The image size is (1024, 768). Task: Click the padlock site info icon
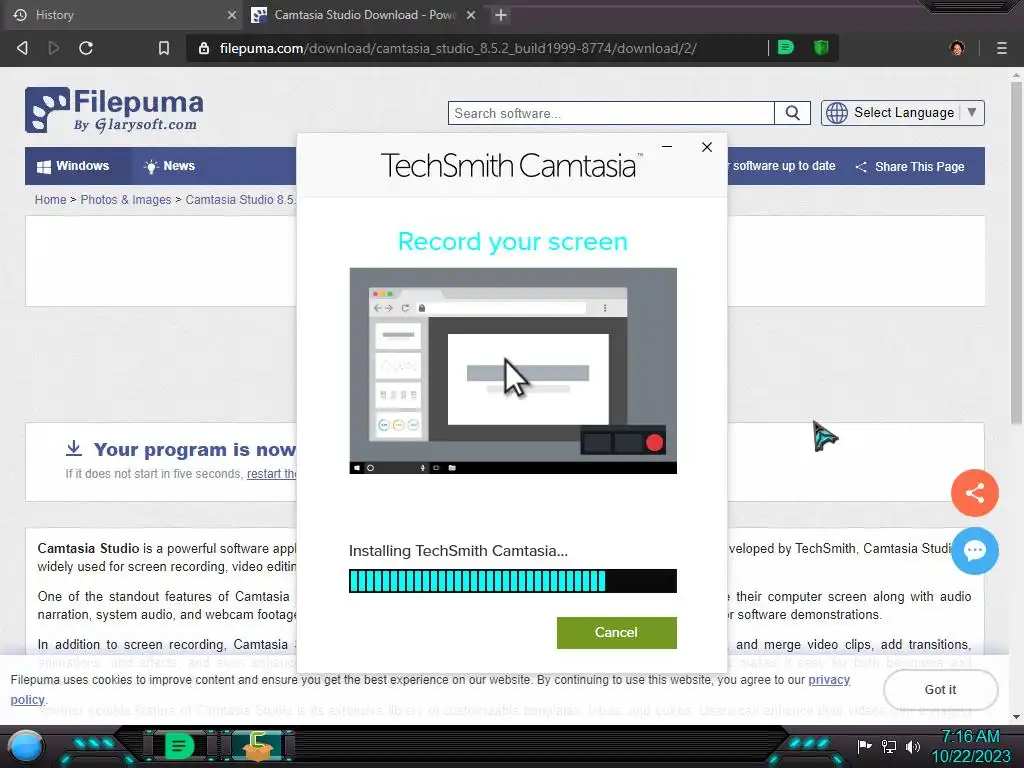pyautogui.click(x=204, y=48)
